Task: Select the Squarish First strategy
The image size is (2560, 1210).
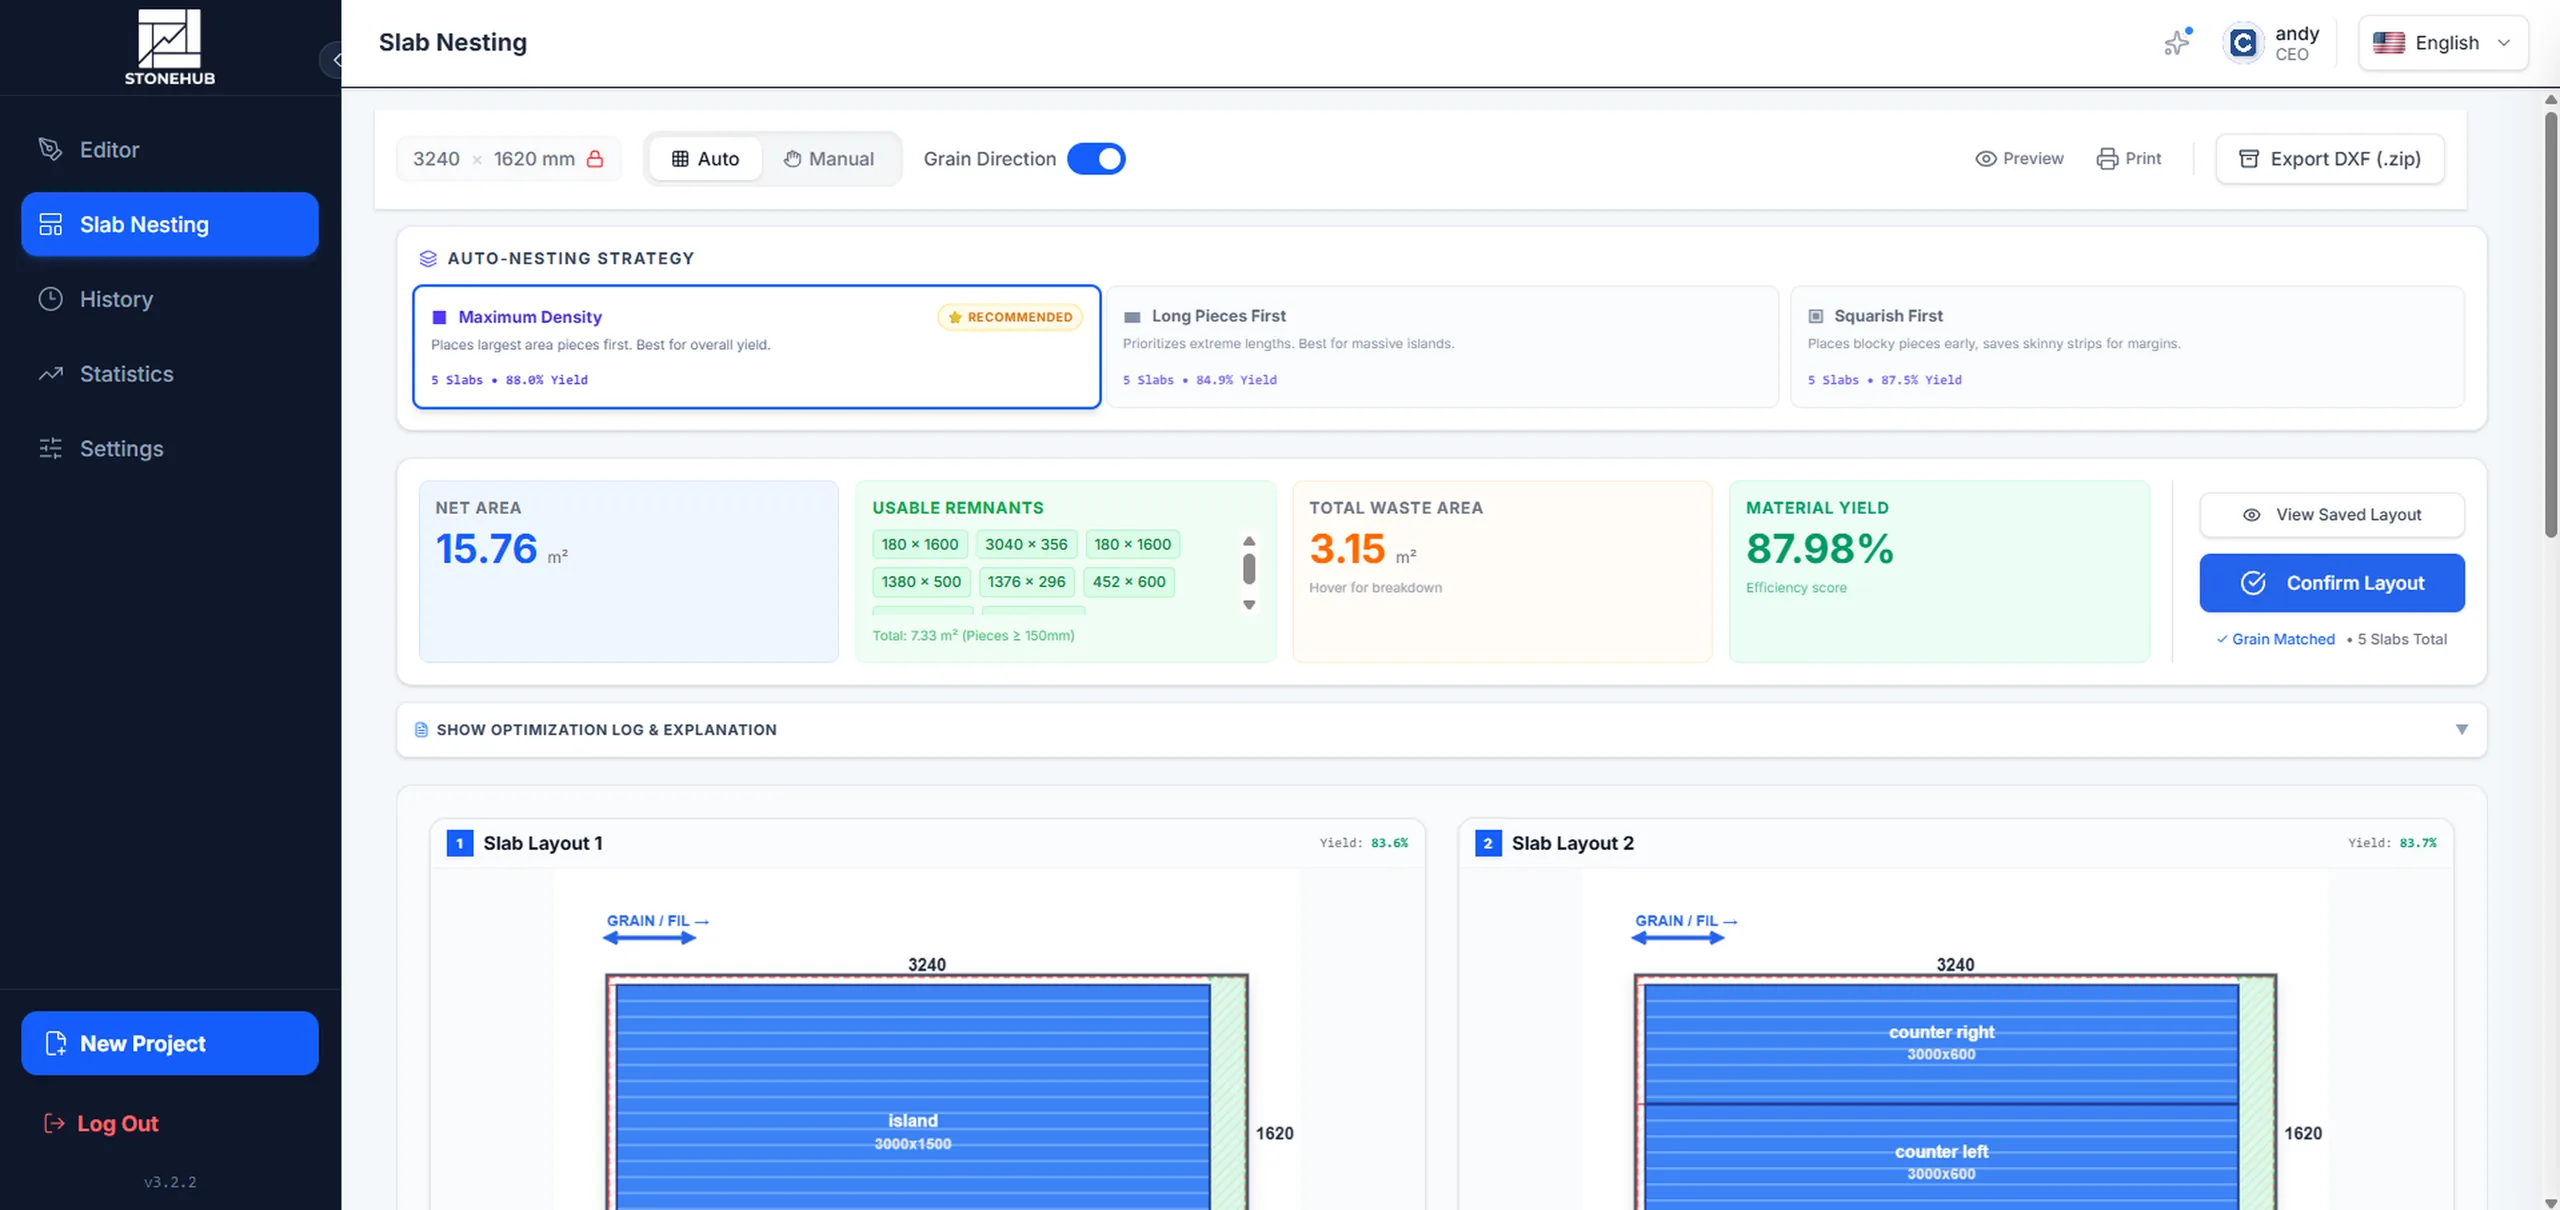Action: coord(2127,347)
